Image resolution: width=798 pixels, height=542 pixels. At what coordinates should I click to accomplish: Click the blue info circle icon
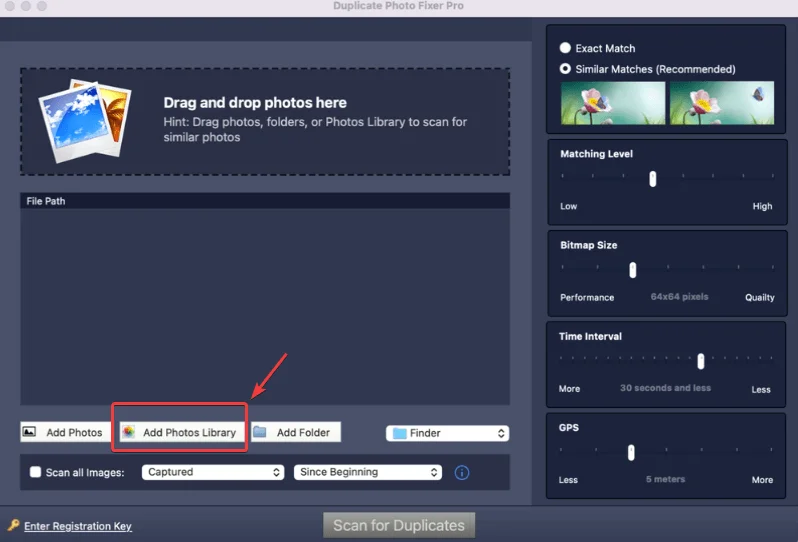pyautogui.click(x=462, y=472)
